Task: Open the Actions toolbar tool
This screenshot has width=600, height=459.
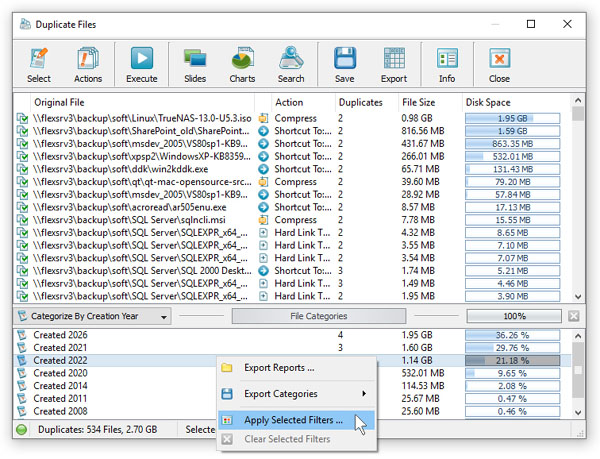Action: (x=88, y=65)
